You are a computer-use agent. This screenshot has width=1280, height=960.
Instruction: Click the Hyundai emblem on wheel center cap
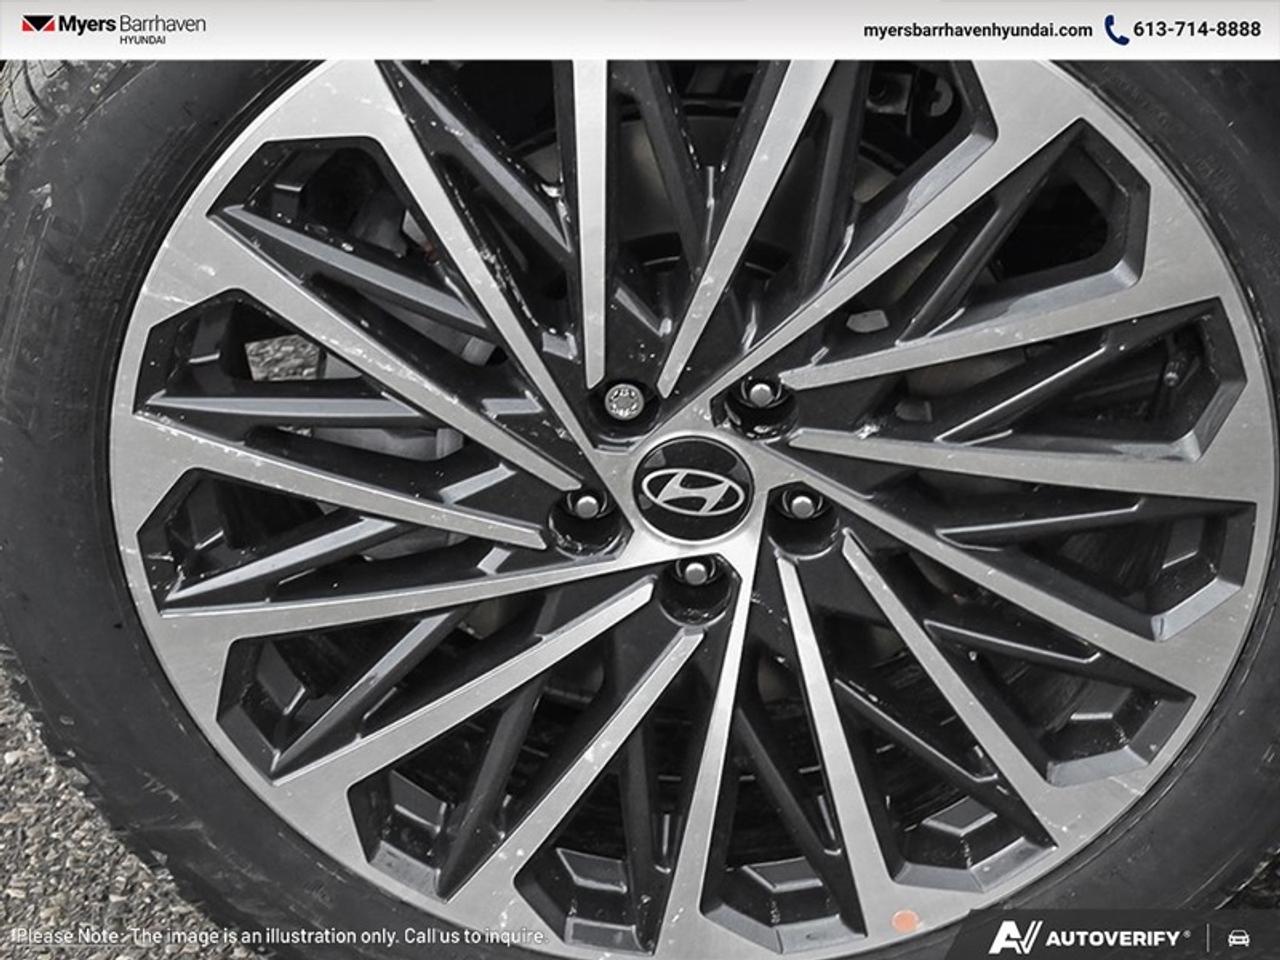(693, 490)
